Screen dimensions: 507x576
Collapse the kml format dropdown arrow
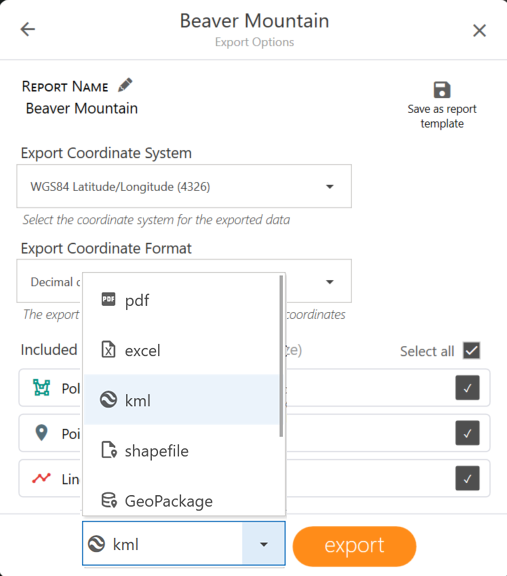[263, 544]
